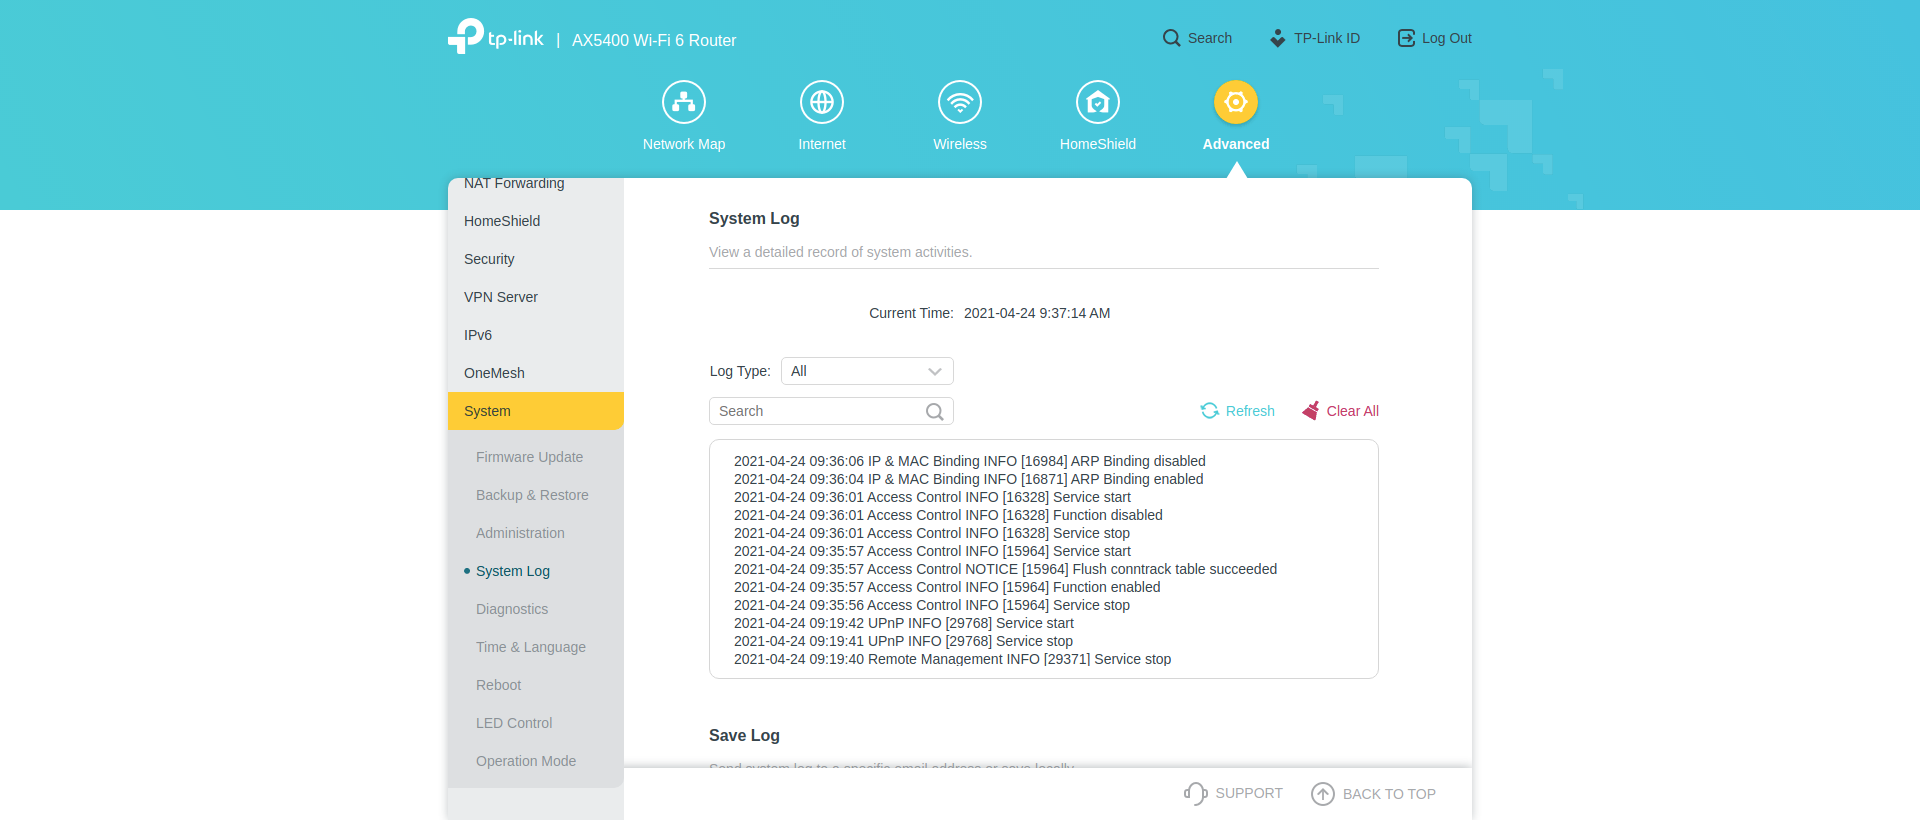This screenshot has height=820, width=1920.
Task: Open the HomeShield icon
Action: (1098, 102)
